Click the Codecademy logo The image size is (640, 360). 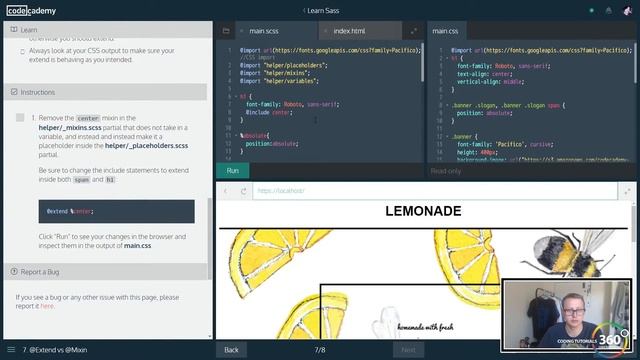click(x=31, y=11)
